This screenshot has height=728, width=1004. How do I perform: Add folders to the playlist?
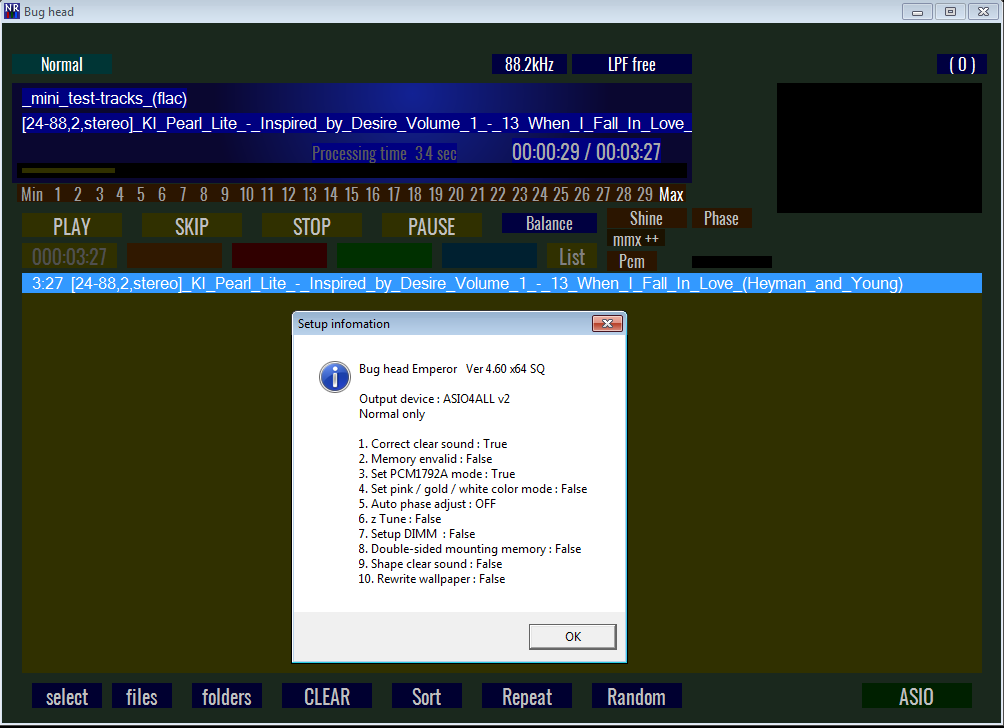pyautogui.click(x=227, y=696)
